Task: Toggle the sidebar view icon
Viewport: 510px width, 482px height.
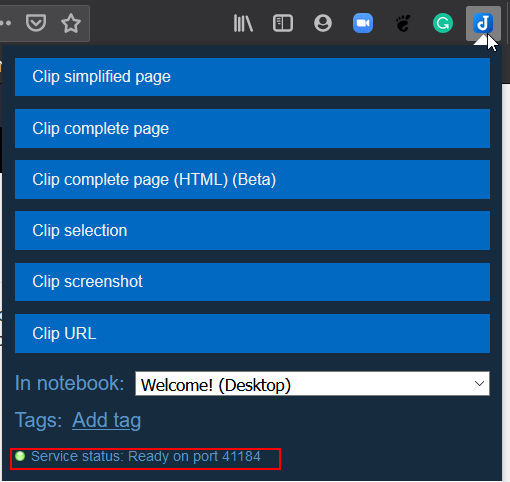Action: [x=283, y=23]
